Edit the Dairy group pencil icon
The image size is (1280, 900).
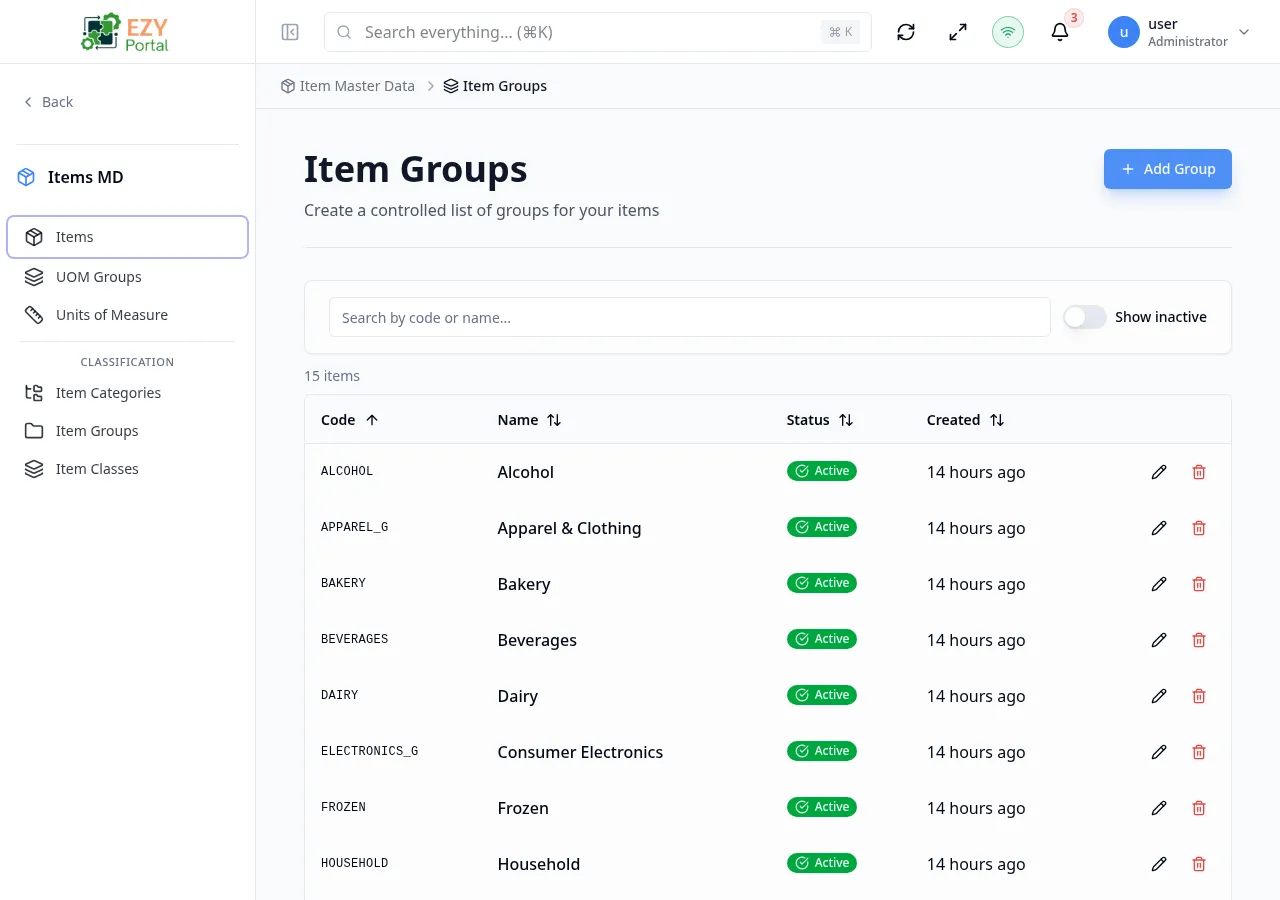click(x=1159, y=696)
